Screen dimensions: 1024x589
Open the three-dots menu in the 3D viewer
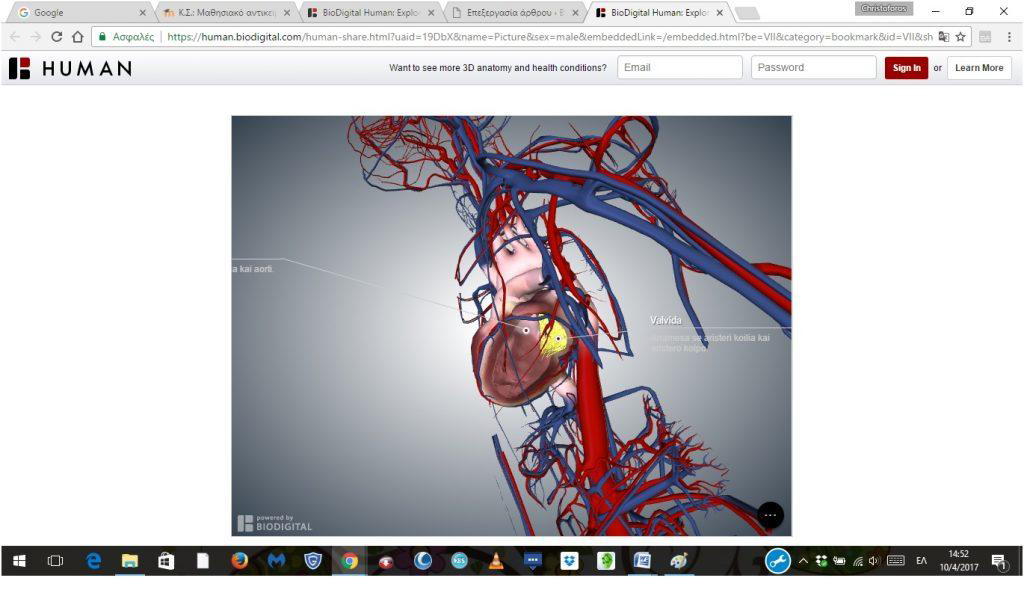[769, 515]
